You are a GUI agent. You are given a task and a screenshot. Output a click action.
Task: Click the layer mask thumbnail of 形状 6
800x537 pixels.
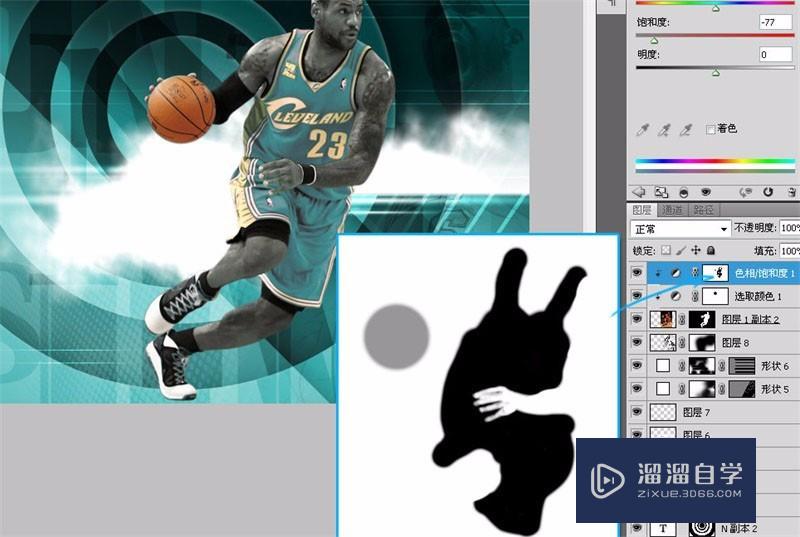(702, 366)
